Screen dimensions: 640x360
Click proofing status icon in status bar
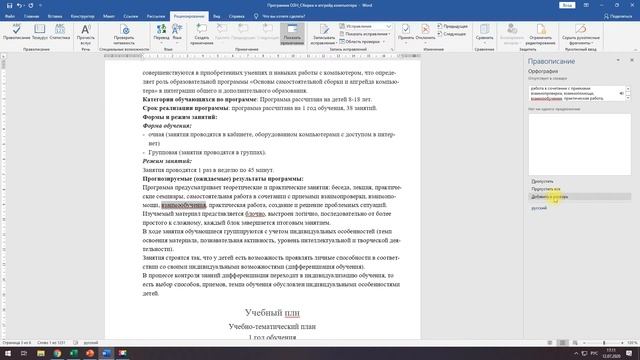(x=76, y=343)
